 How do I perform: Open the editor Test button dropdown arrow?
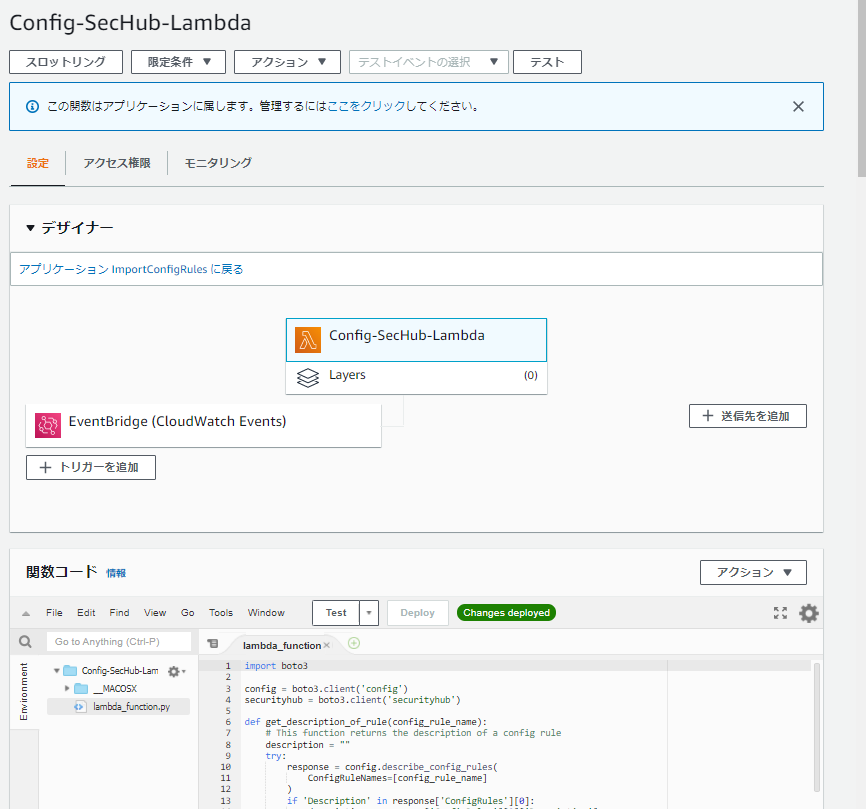click(369, 613)
